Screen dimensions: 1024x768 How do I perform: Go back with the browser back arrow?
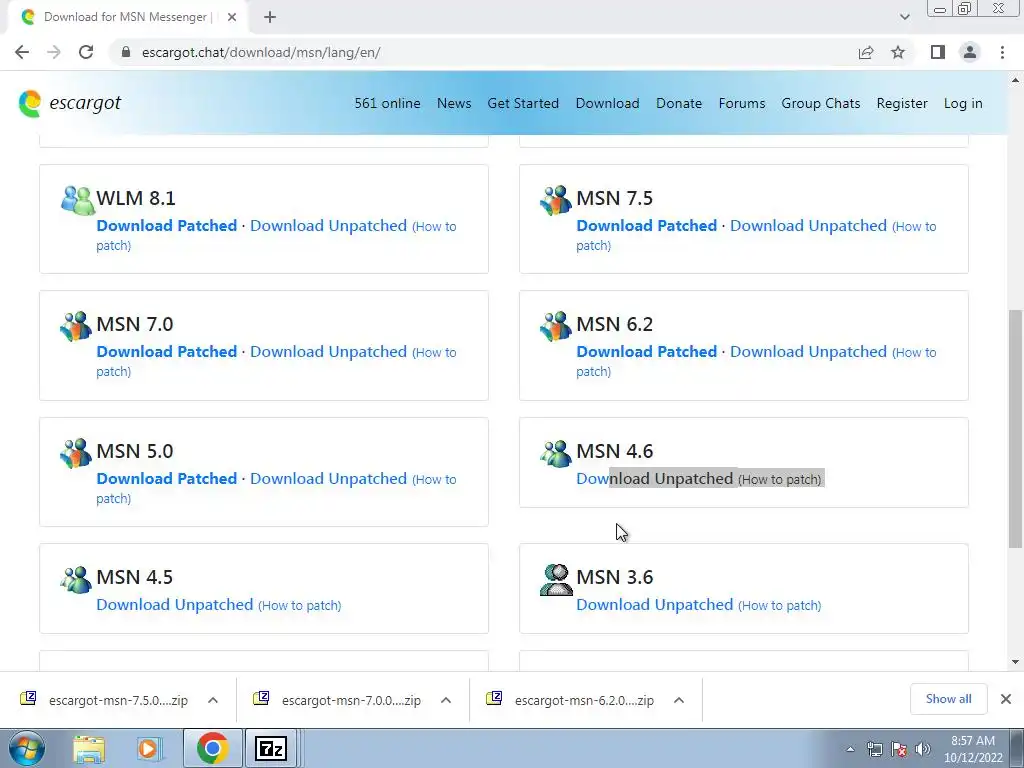click(22, 52)
